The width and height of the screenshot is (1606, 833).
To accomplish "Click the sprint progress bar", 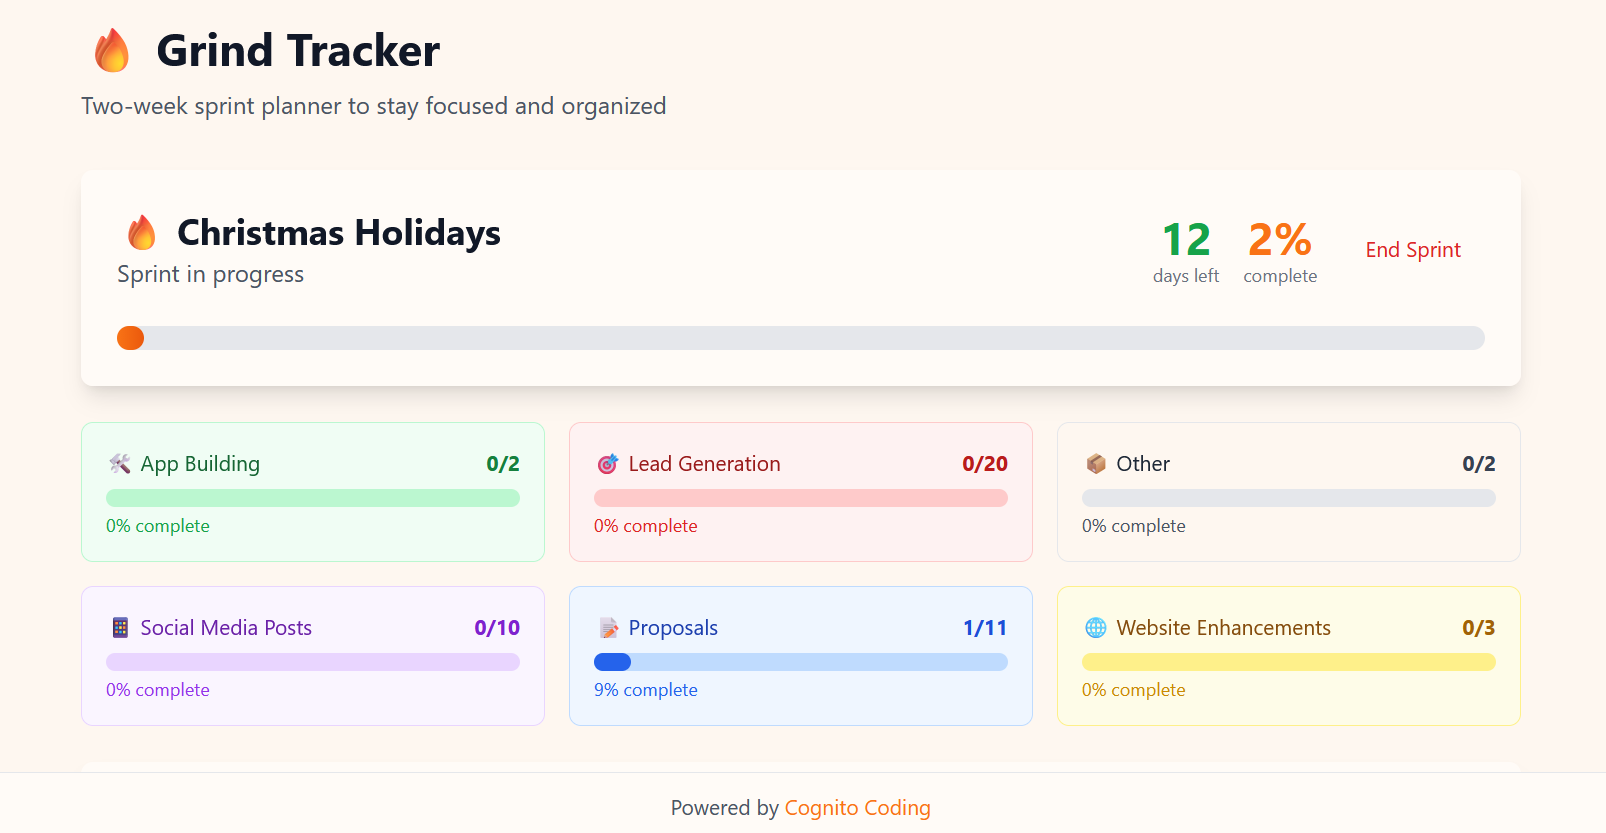I will tap(800, 338).
